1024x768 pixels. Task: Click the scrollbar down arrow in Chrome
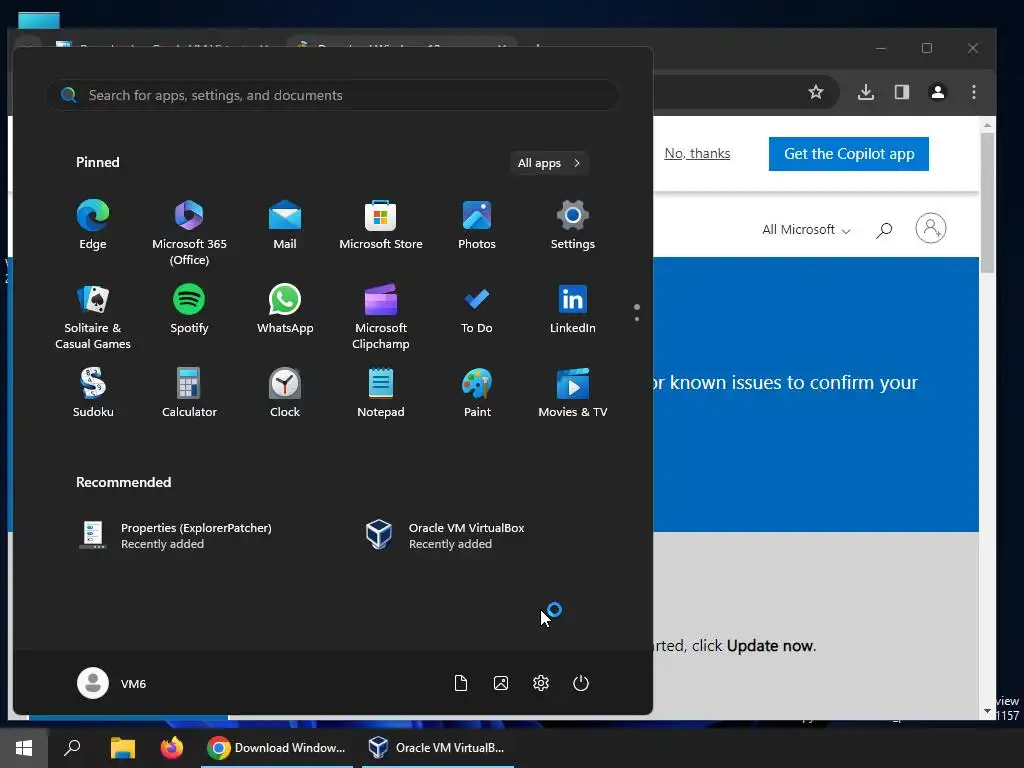[987, 711]
